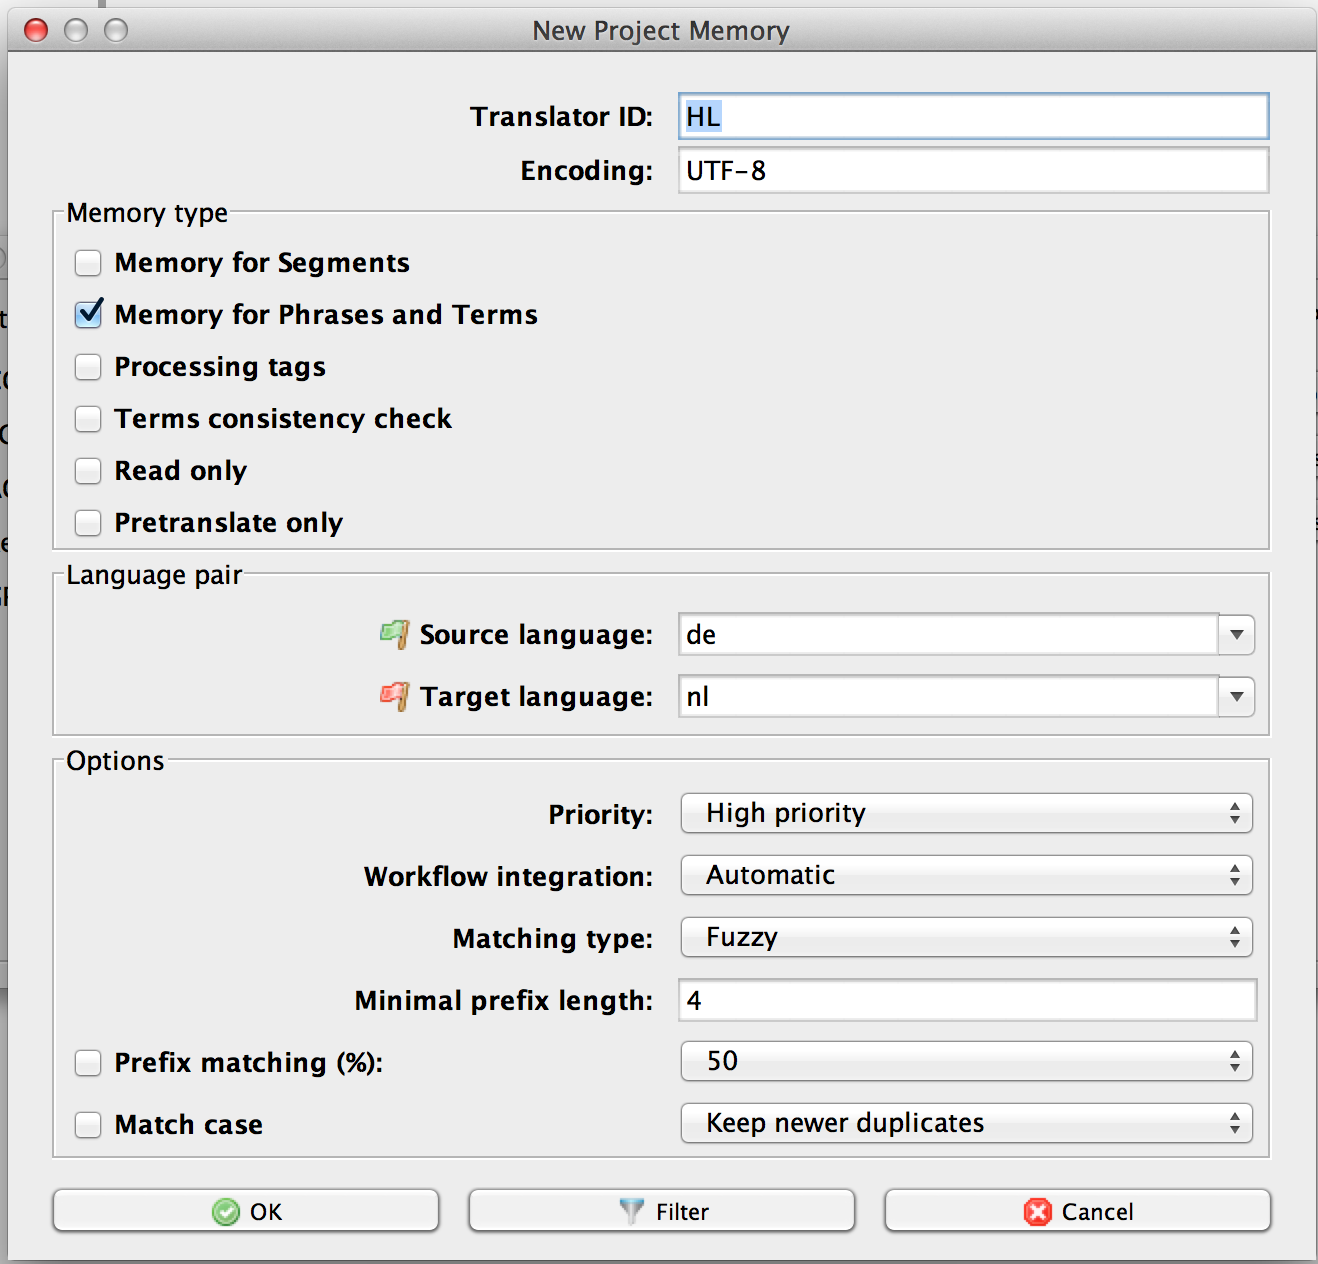
Task: Open the Workflow integration Automatic dropdown
Action: pos(966,875)
